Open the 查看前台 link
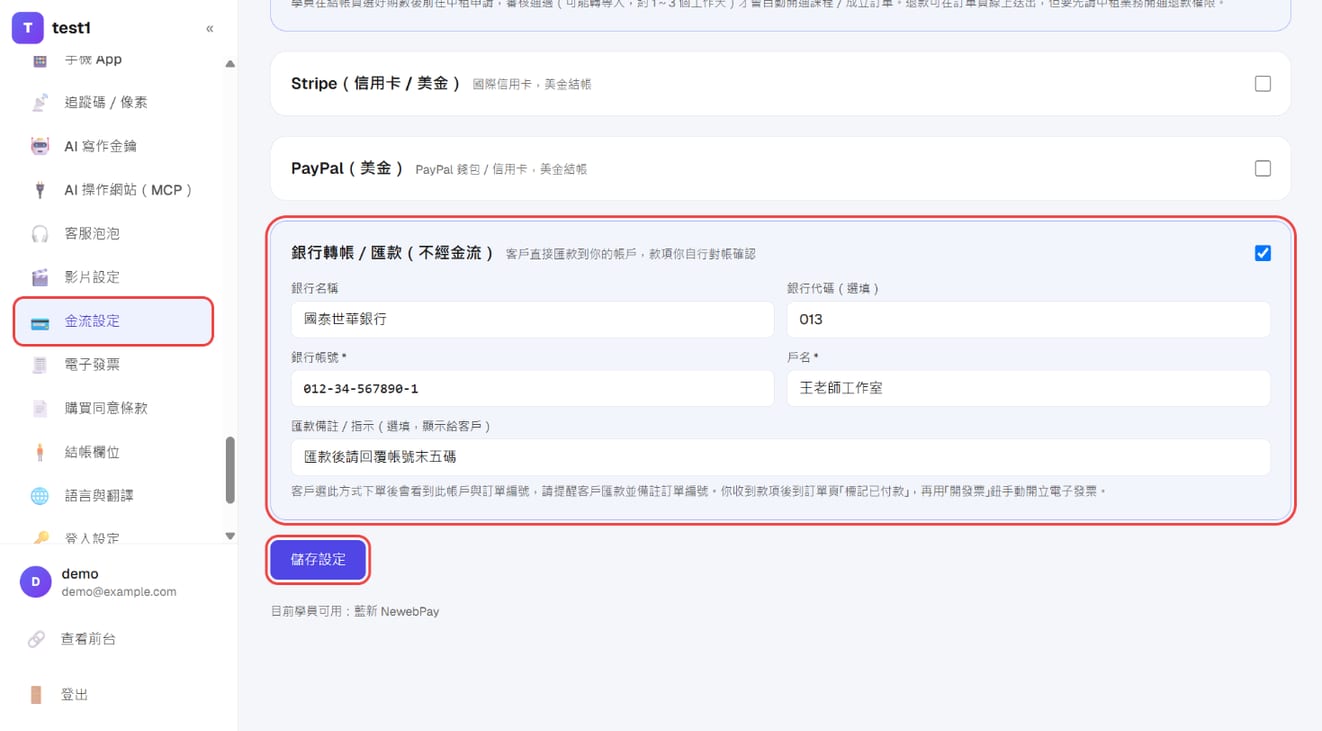Viewport: 1322px width, 731px height. [88, 639]
